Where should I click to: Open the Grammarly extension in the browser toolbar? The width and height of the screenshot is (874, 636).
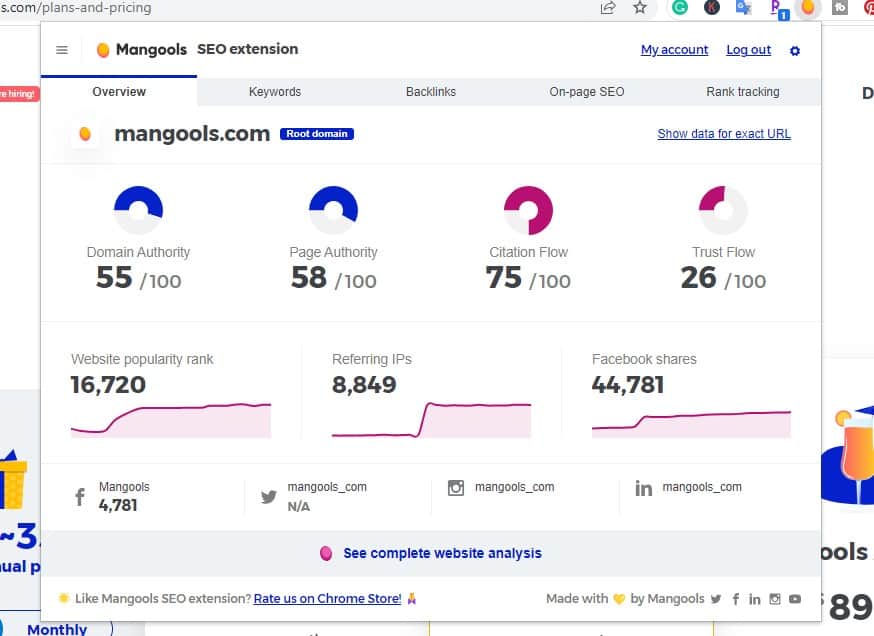[x=679, y=8]
